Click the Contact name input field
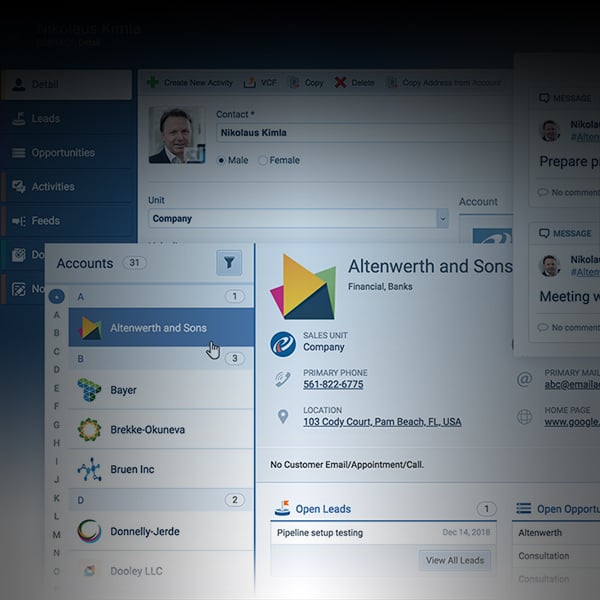 [364, 133]
